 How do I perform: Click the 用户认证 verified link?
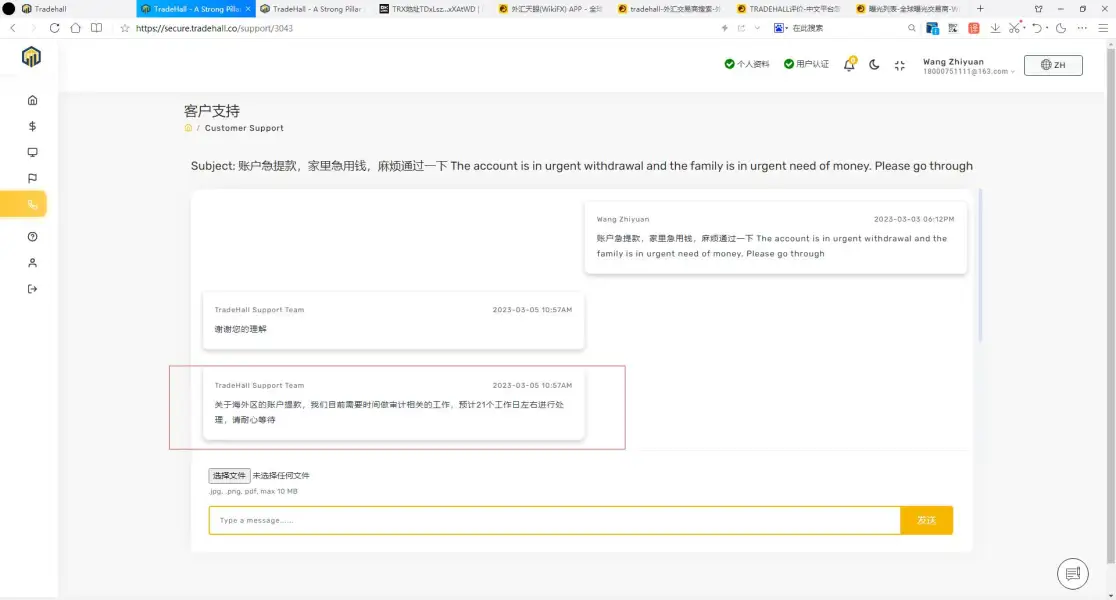806,64
